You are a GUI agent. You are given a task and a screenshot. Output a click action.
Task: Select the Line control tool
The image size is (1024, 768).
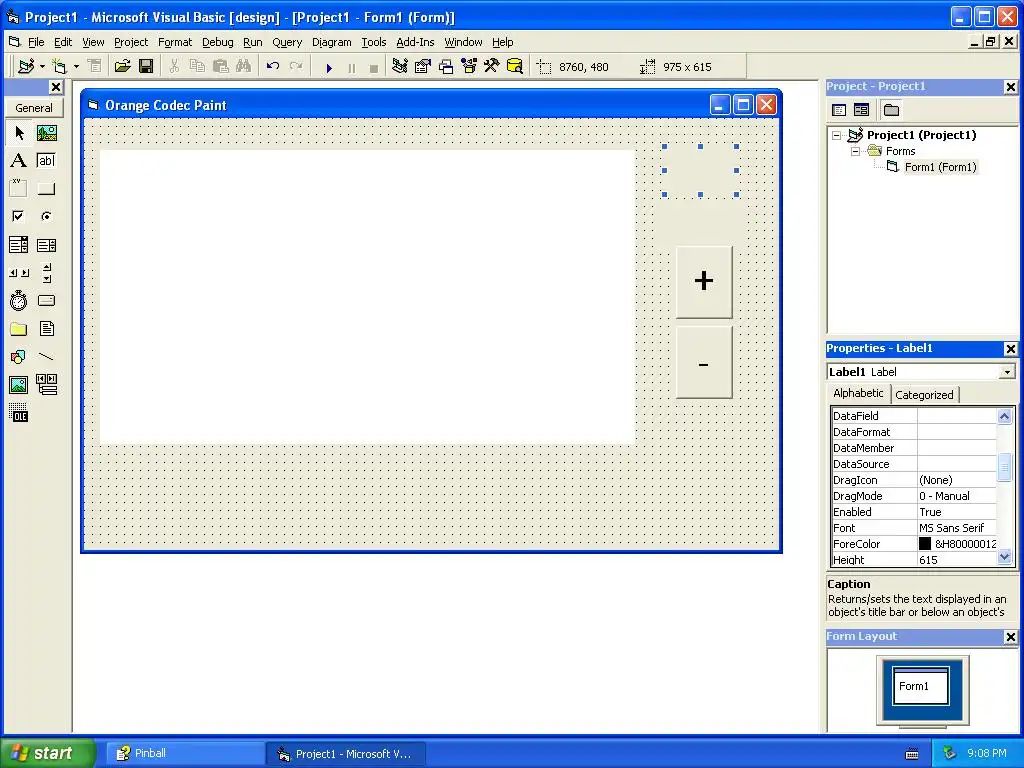[x=46, y=357]
